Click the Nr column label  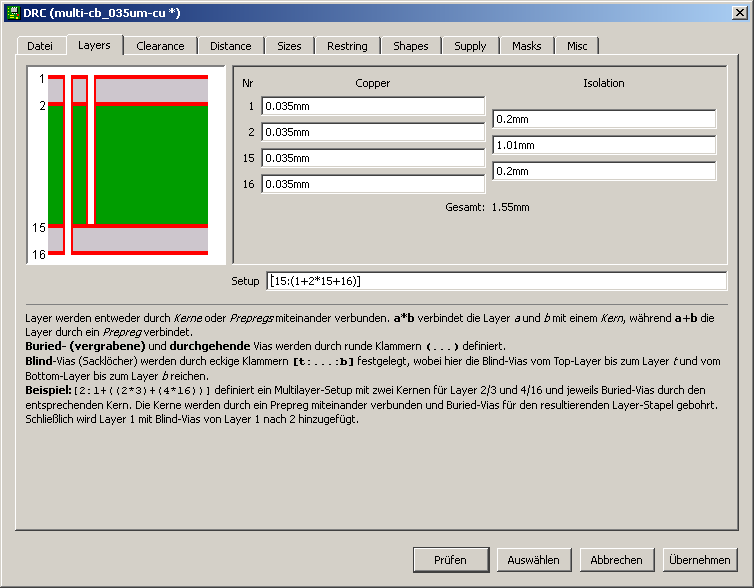pos(248,83)
